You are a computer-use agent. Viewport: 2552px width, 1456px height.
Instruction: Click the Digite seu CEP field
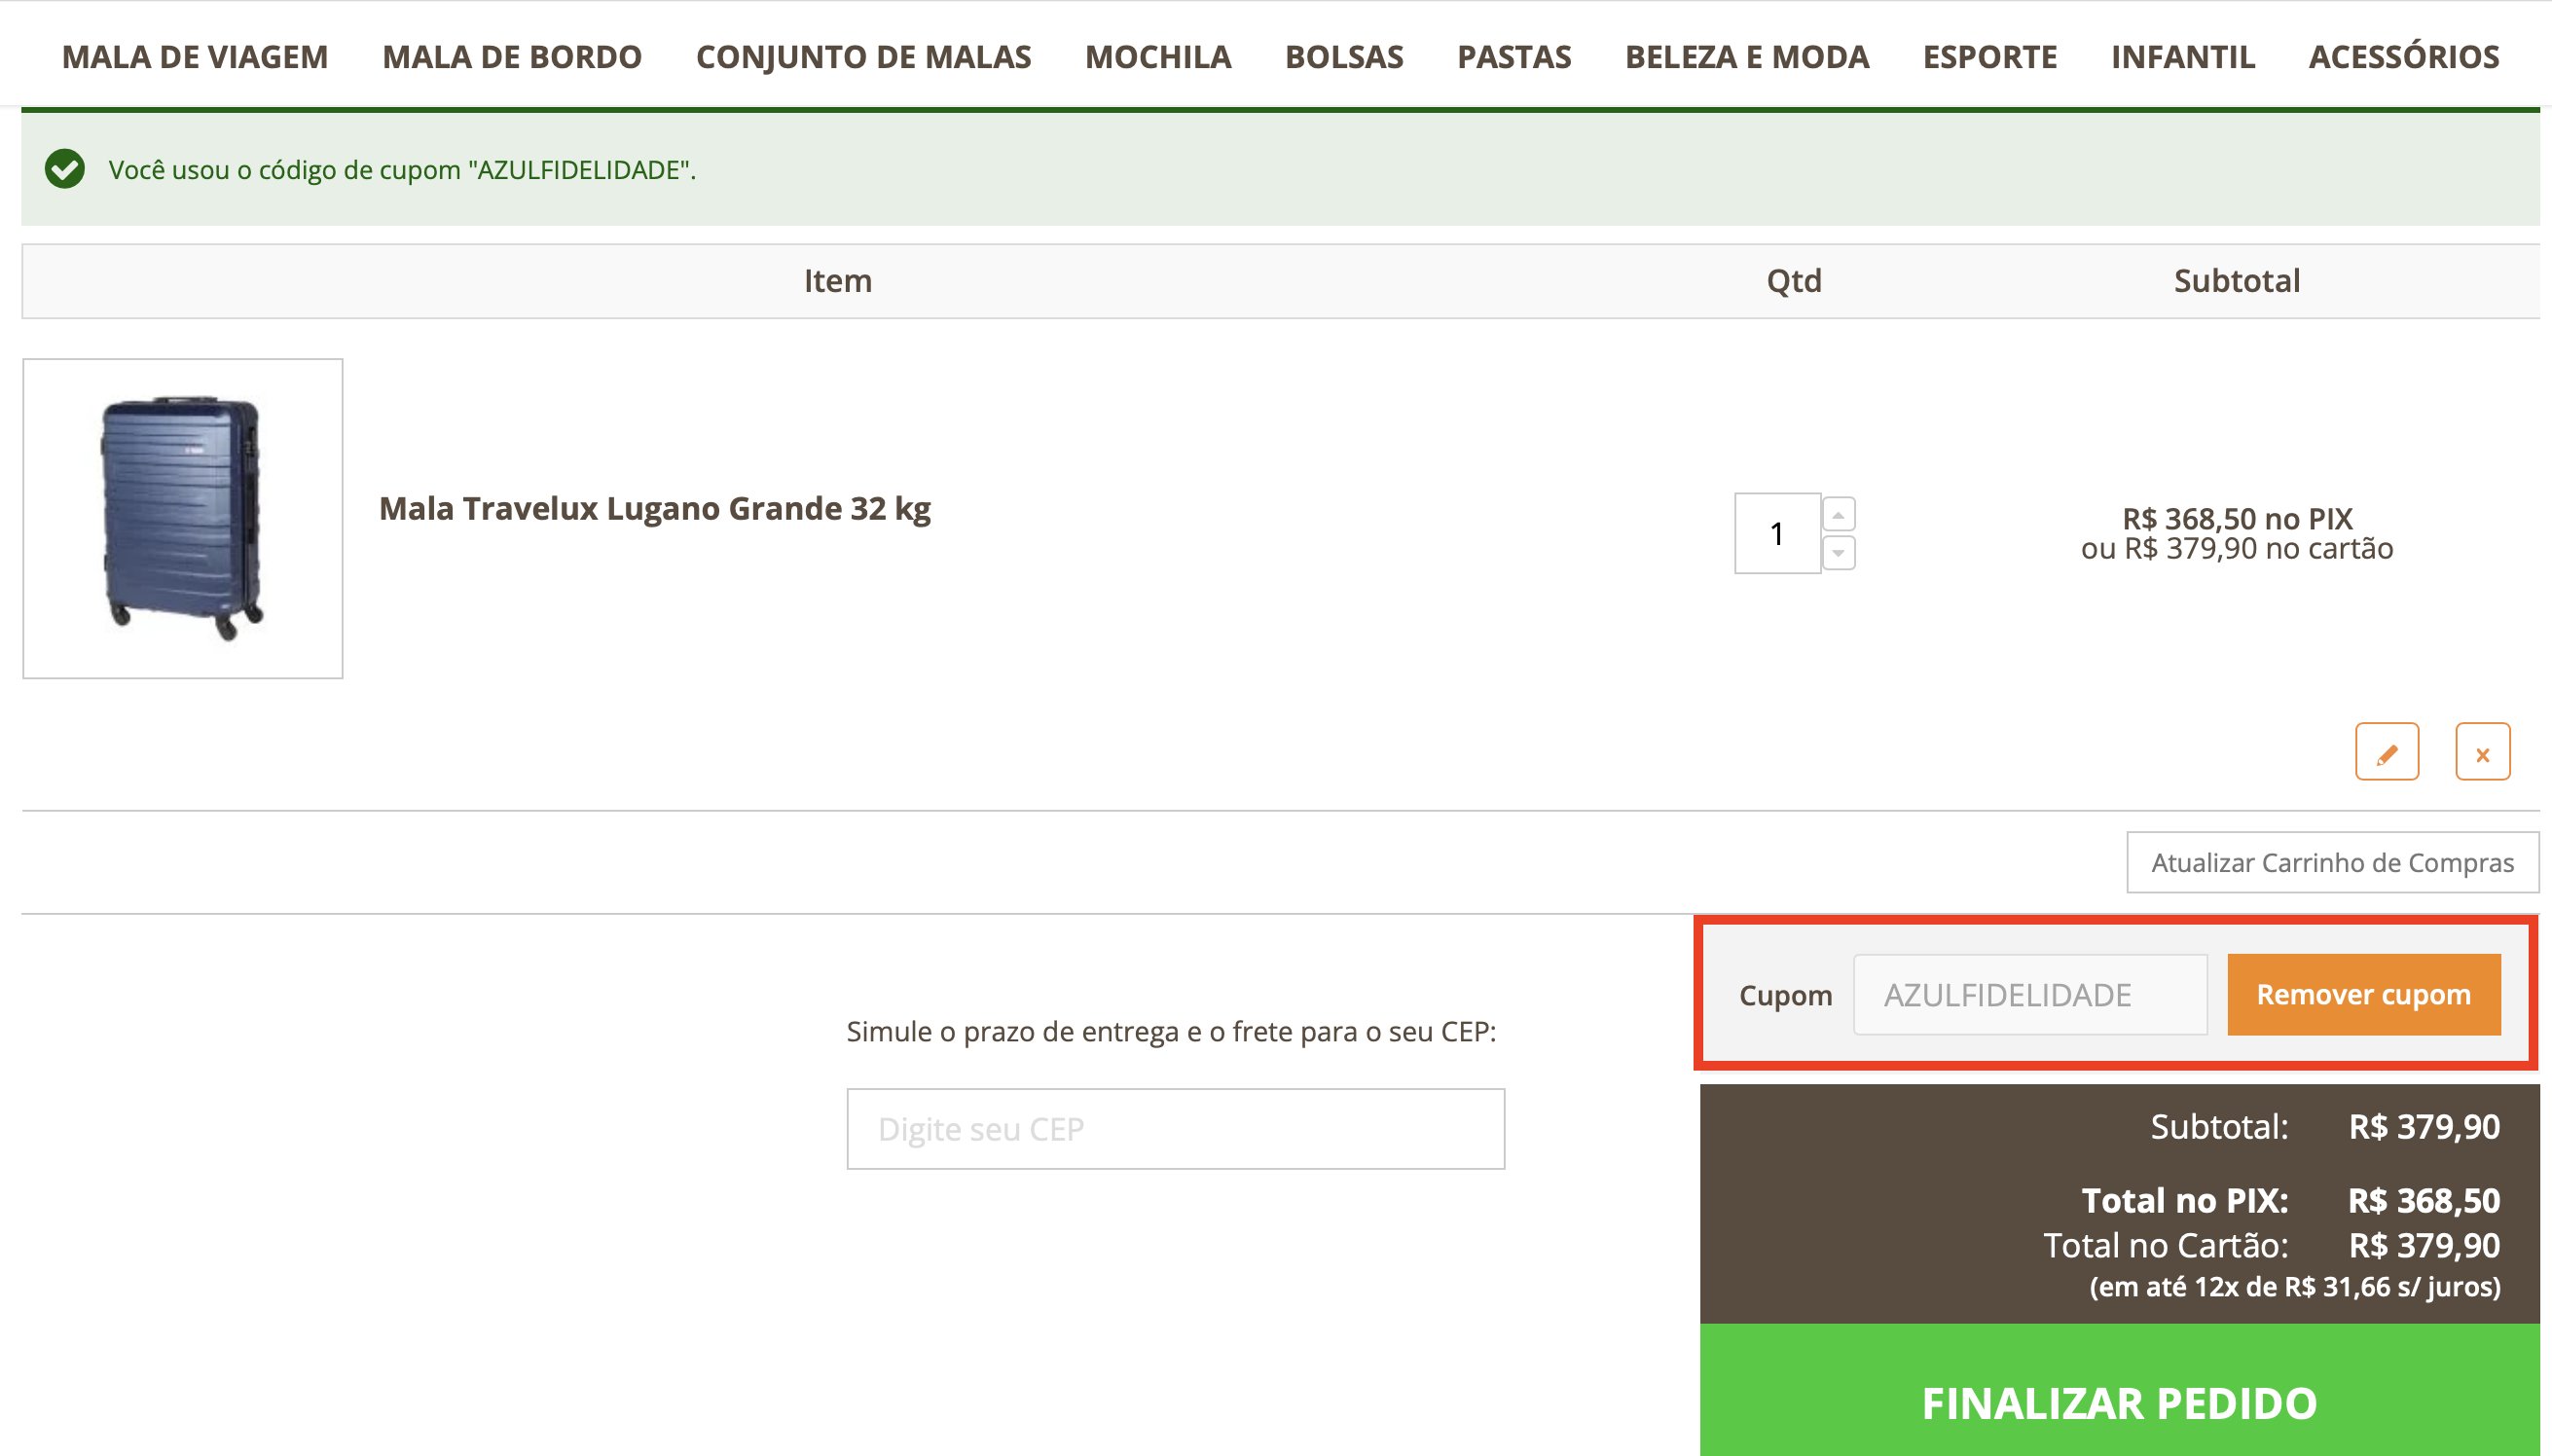(1175, 1129)
